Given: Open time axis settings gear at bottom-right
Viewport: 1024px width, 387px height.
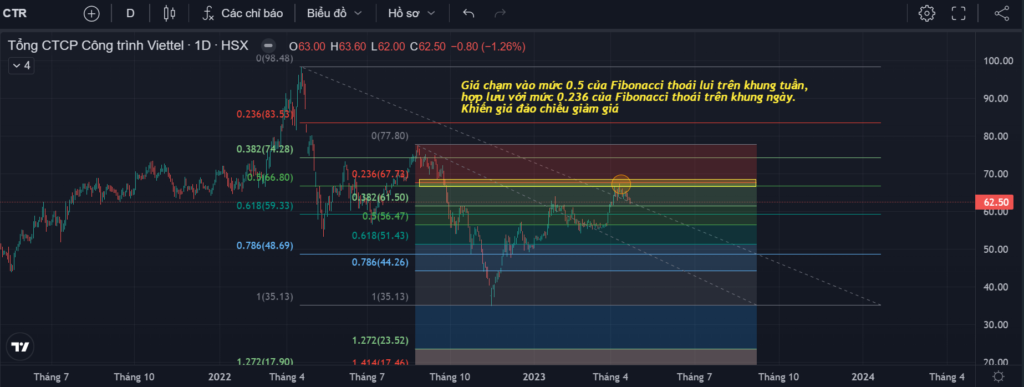Looking at the screenshot, I should (x=999, y=377).
